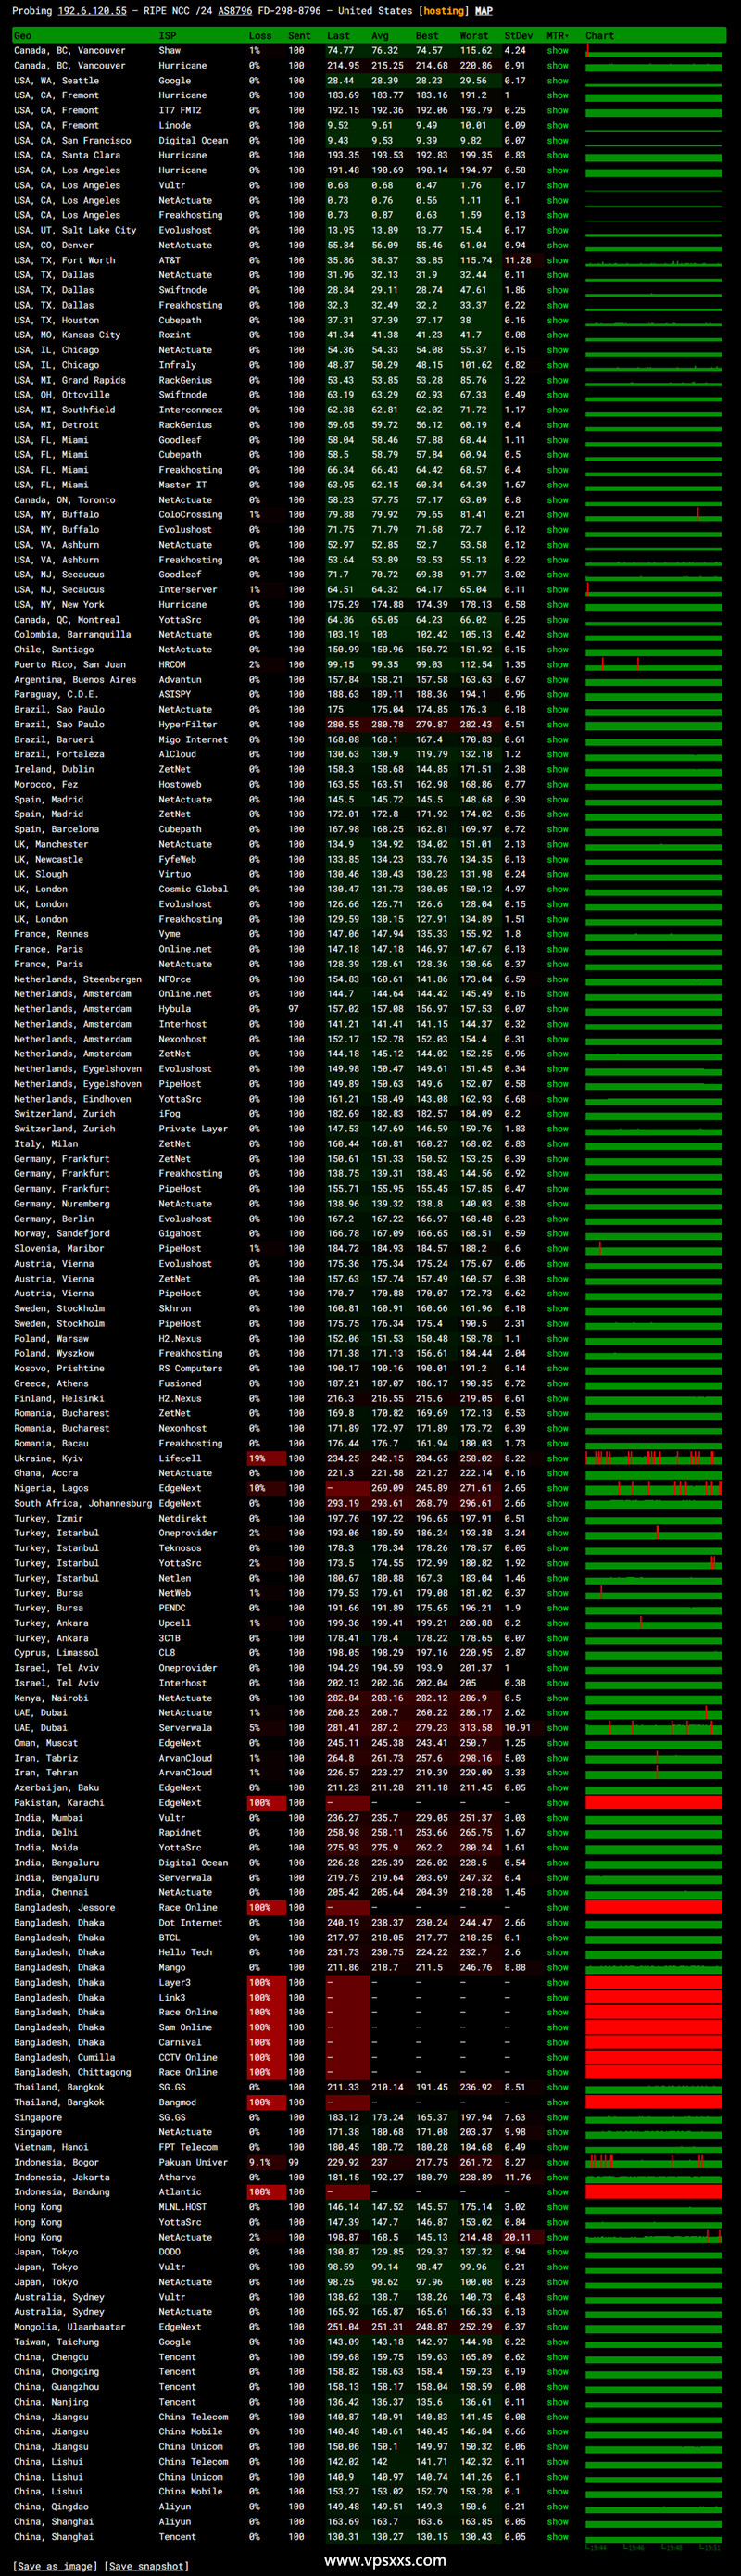Open the MAP link in header
The height and width of the screenshot is (2576, 741).
(483, 11)
